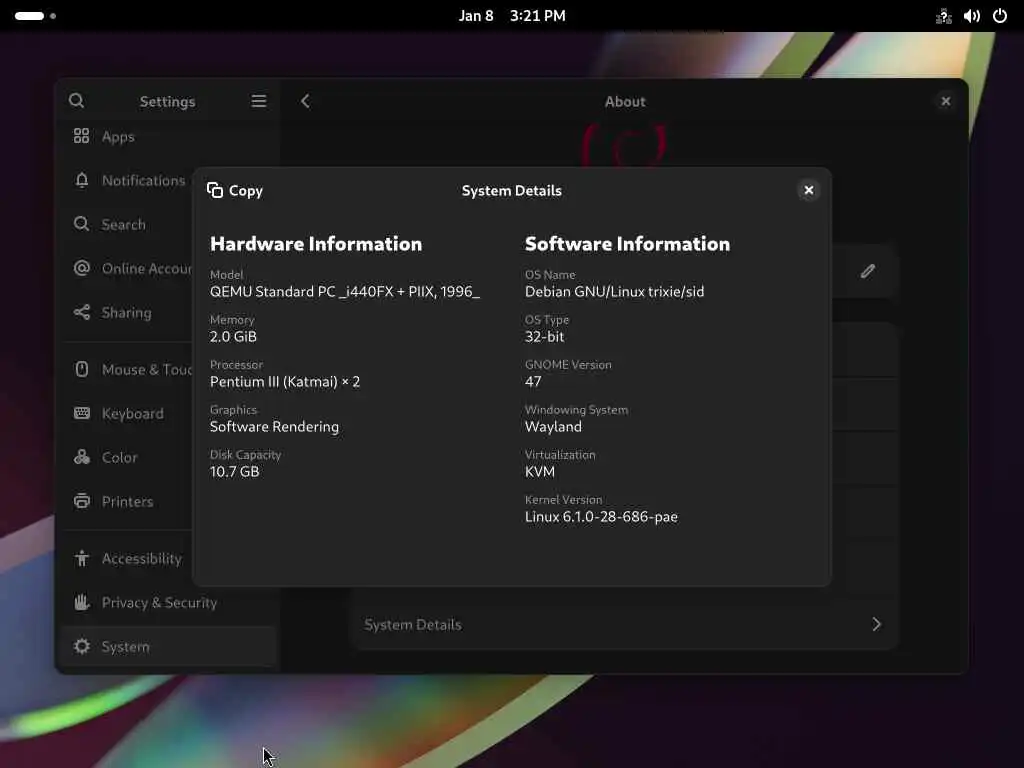1024x768 pixels.
Task: Click the Software Rendering graphics value
Action: pyautogui.click(x=274, y=427)
